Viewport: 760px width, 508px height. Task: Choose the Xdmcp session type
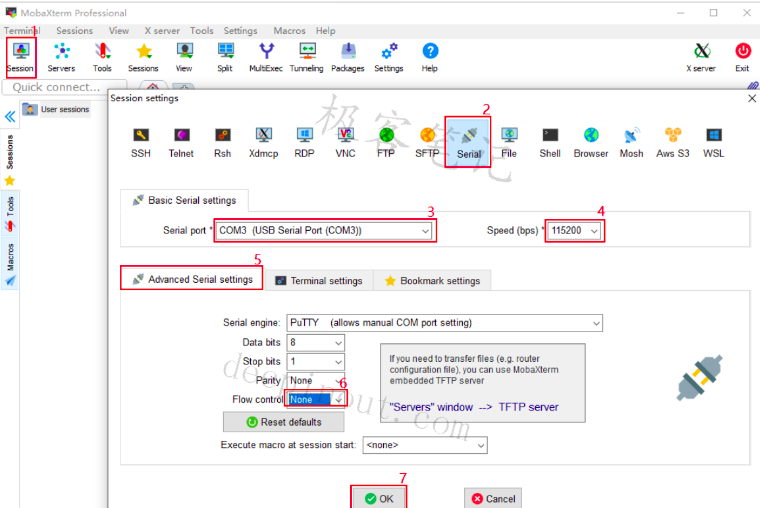[264, 143]
